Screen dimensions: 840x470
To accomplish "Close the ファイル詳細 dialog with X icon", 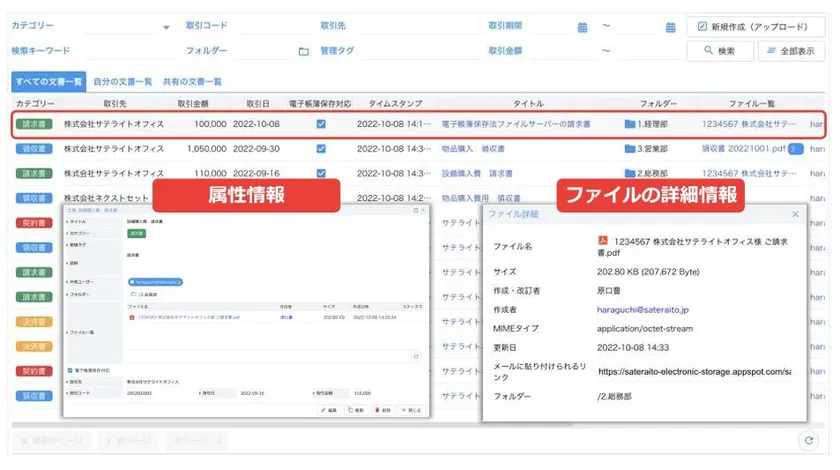I will [796, 214].
